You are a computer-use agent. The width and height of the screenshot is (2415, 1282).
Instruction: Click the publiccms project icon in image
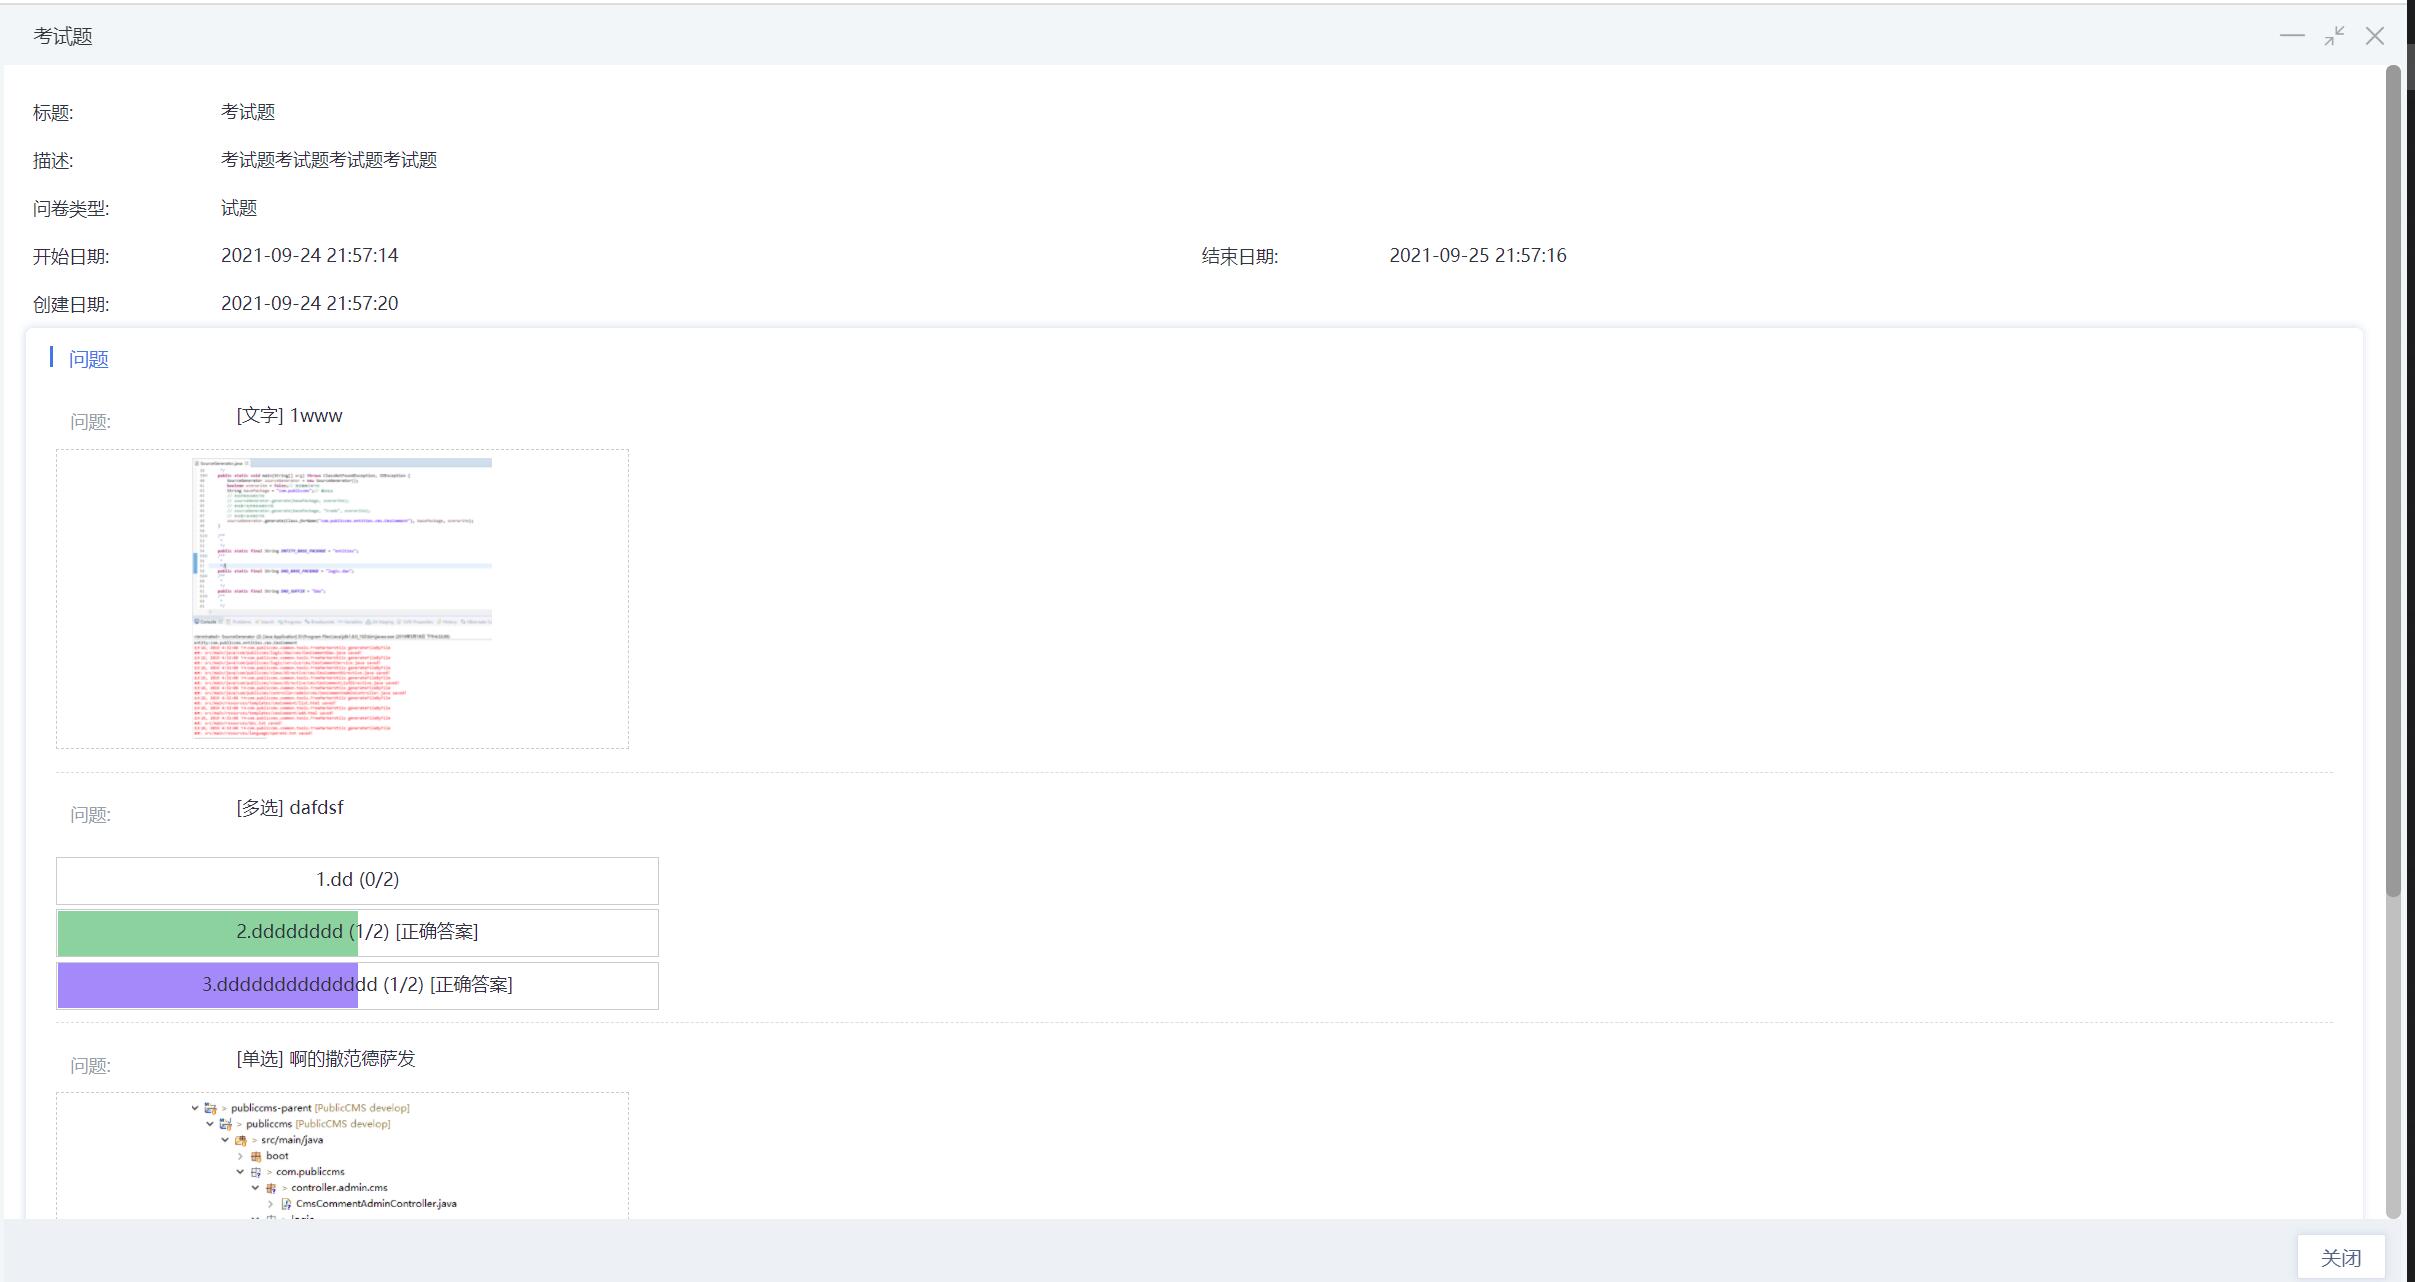(x=225, y=1124)
